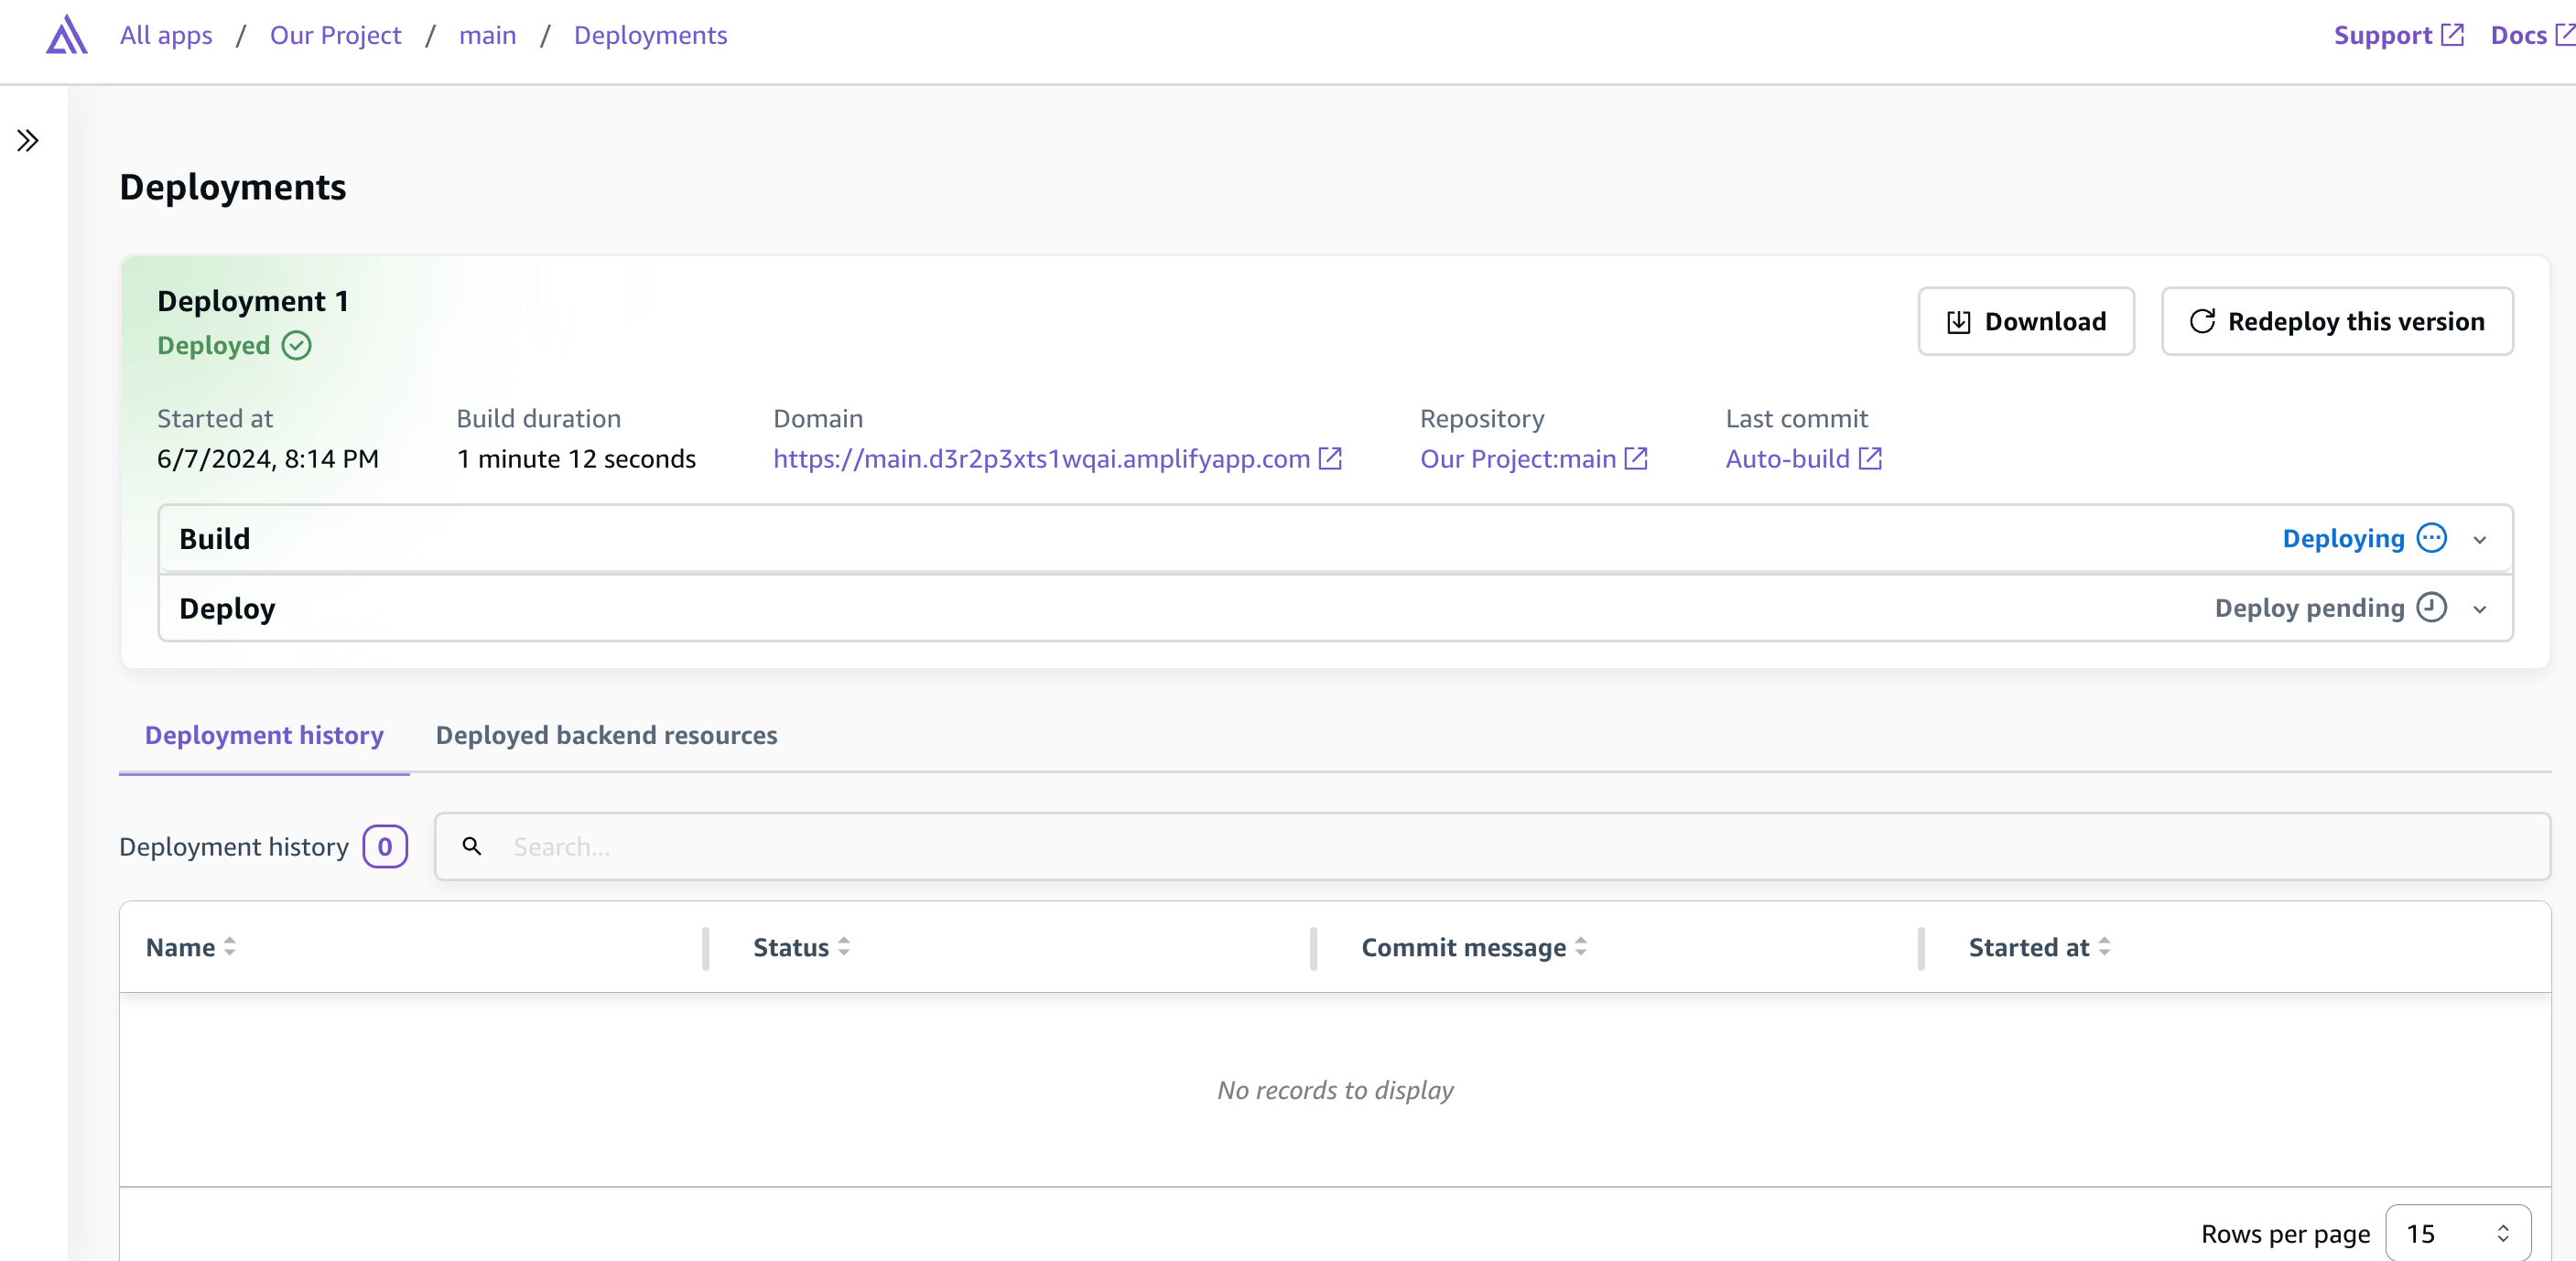Image resolution: width=2576 pixels, height=1261 pixels.
Task: Click external link icon beside domain URL
Action: click(1330, 458)
